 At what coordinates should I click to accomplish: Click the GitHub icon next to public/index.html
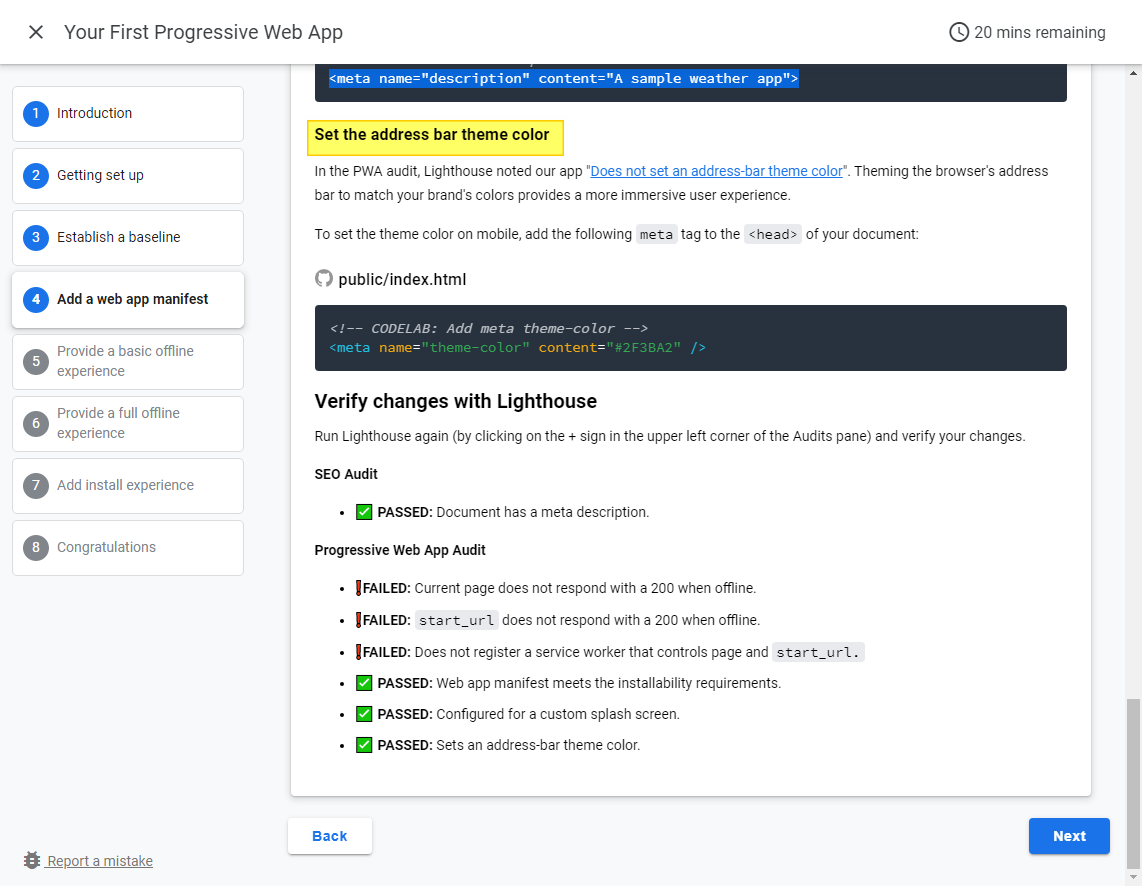(x=323, y=279)
